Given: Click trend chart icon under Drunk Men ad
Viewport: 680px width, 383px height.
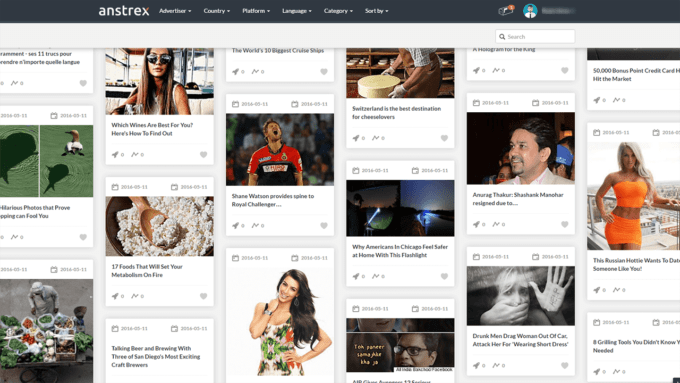Looking at the screenshot, I should (496, 365).
